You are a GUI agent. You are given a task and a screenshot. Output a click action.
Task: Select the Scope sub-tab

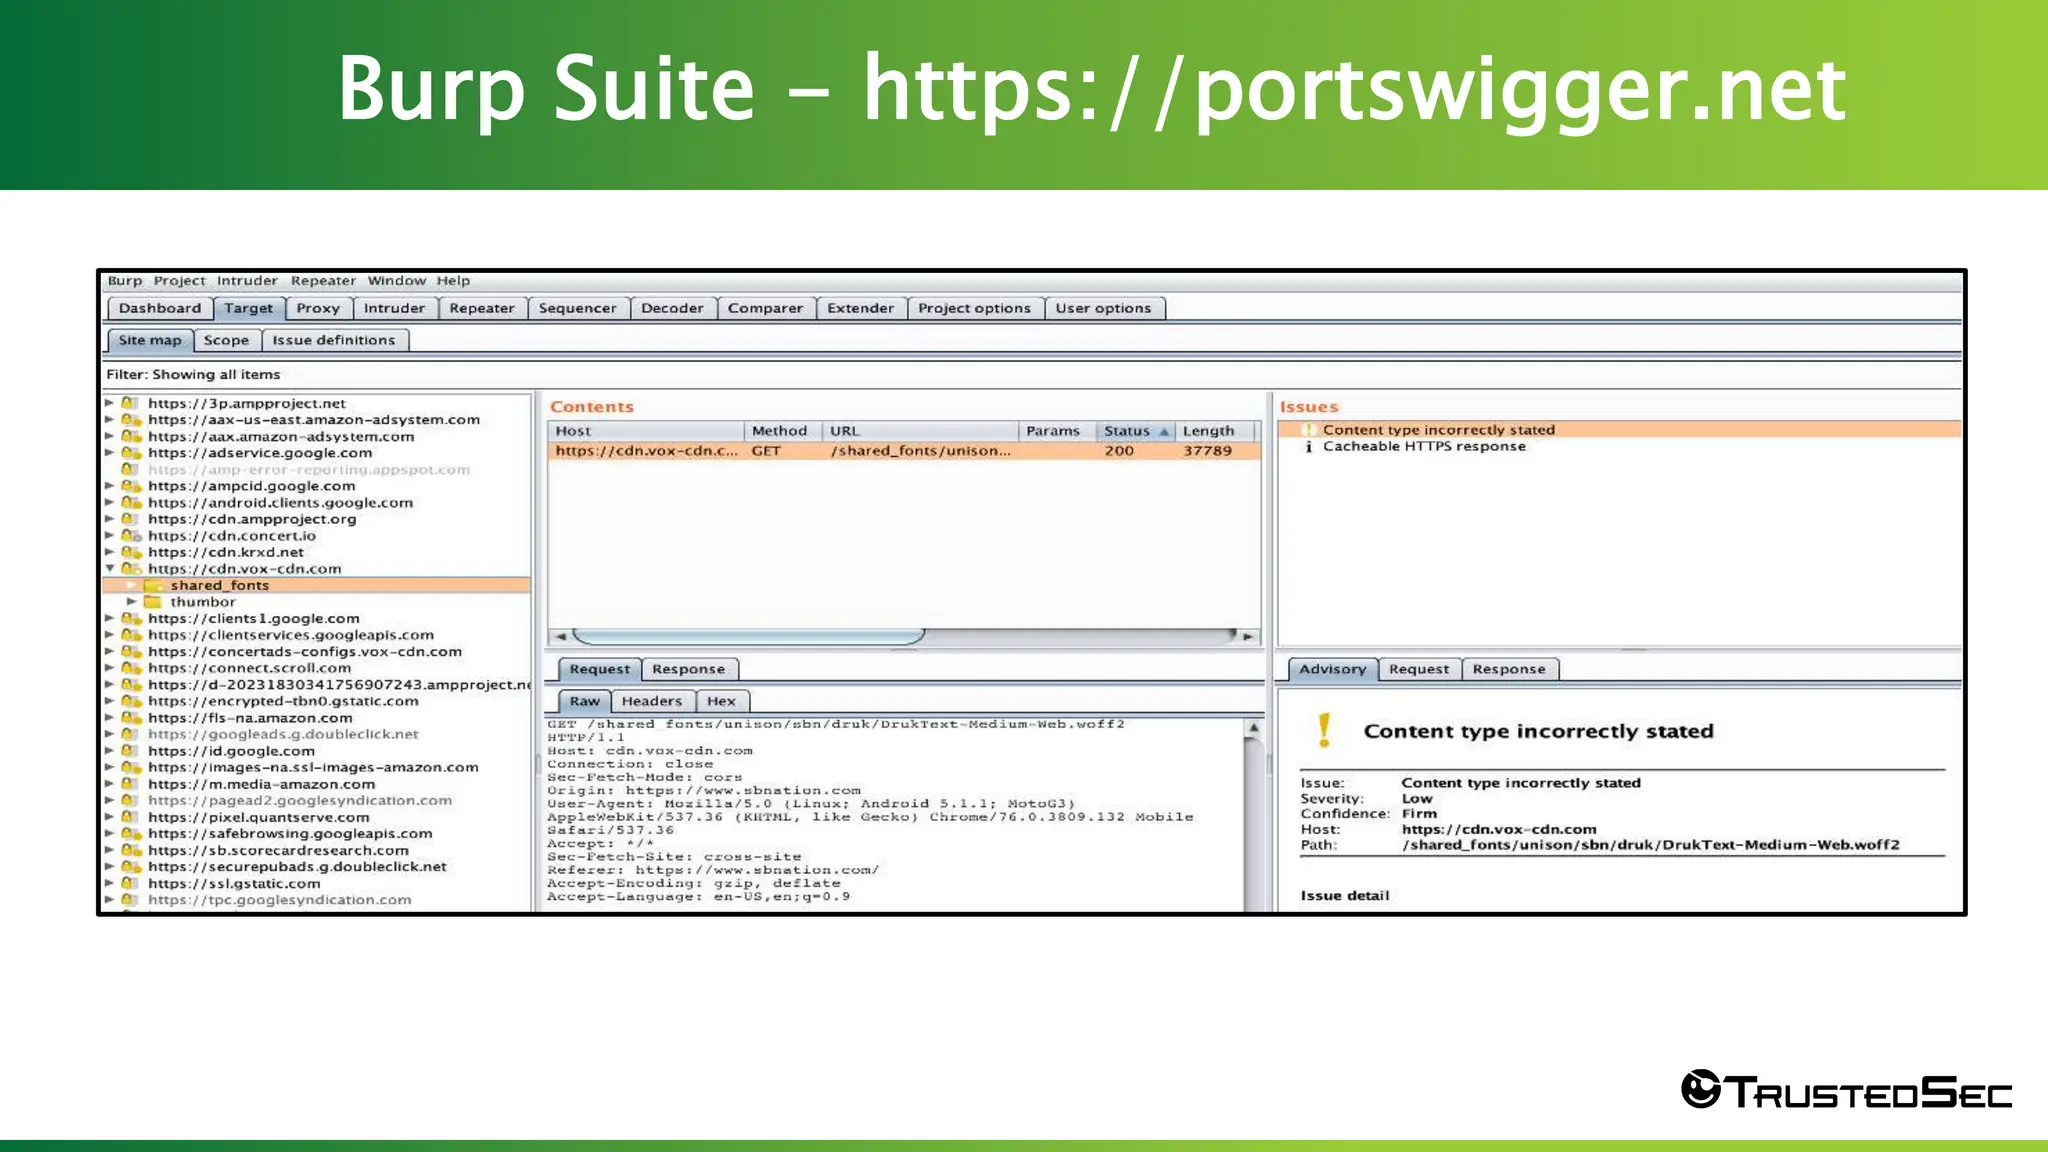(x=226, y=340)
